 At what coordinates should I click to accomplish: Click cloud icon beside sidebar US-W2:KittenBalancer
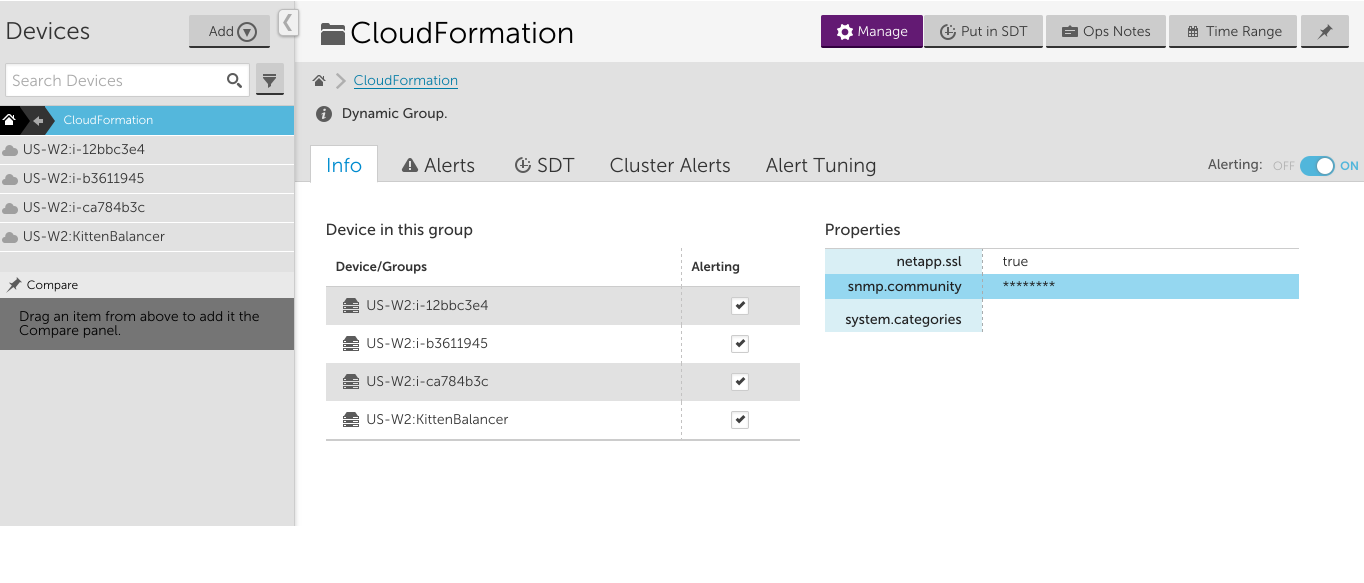11,237
